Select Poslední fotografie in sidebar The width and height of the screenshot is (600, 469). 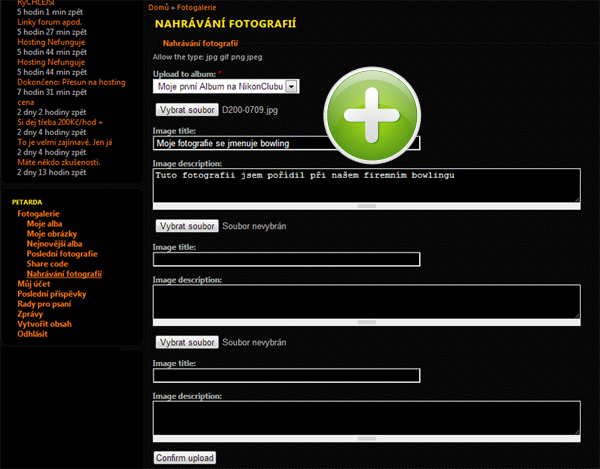click(62, 254)
